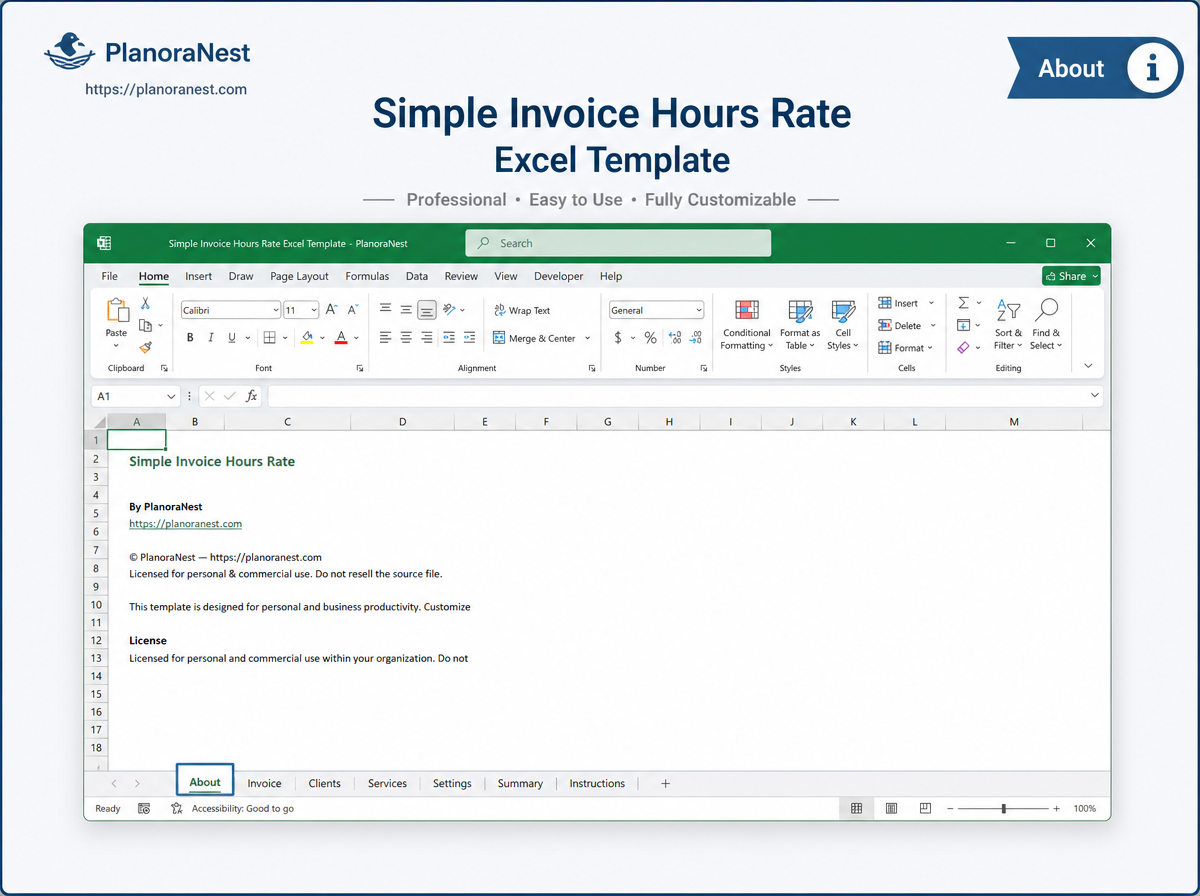Toggle Bold formatting
The height and width of the screenshot is (896, 1200).
tap(190, 338)
